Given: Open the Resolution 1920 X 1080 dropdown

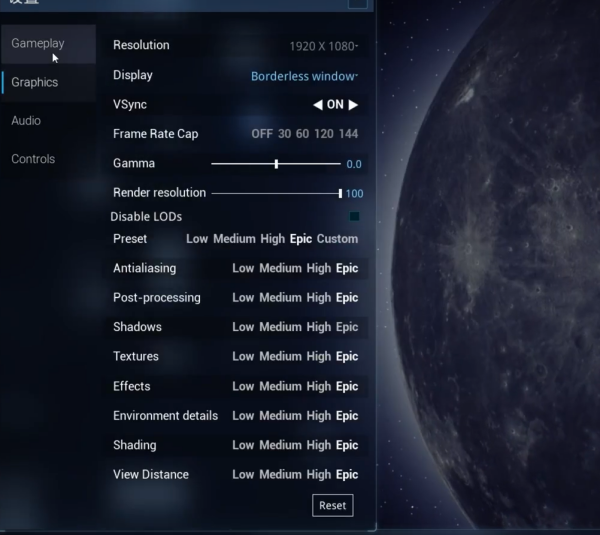Looking at the screenshot, I should pyautogui.click(x=324, y=46).
